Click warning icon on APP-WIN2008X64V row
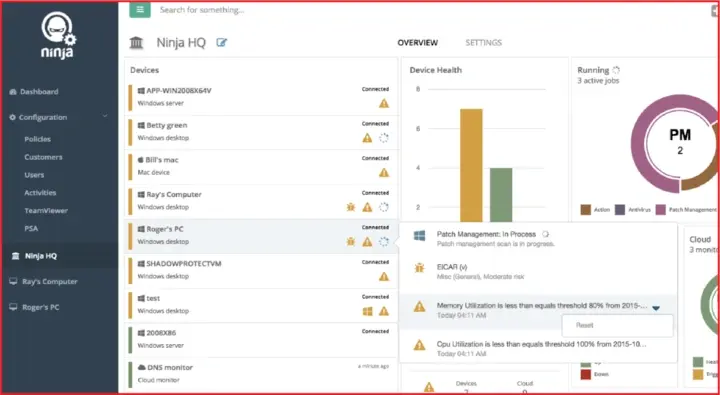The image size is (720, 395). tap(384, 103)
